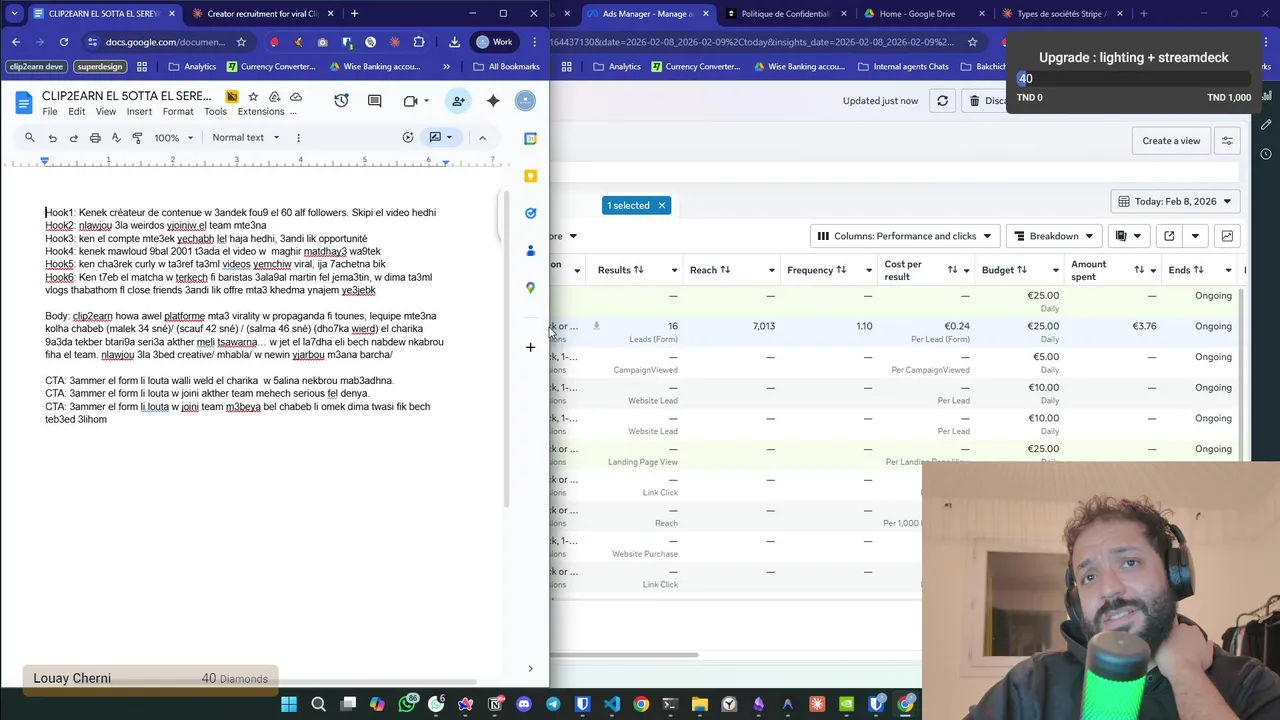The image size is (1280, 720).
Task: Open Move document folder icon
Action: tap(274, 97)
